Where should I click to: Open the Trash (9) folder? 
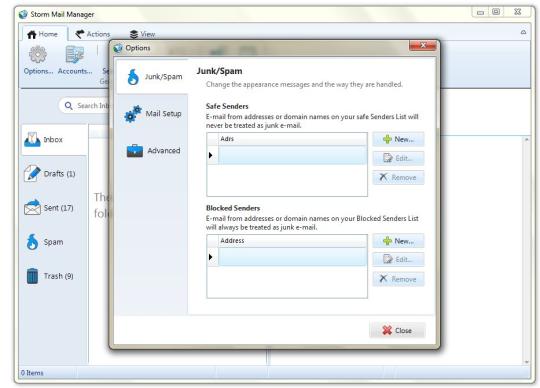(54, 276)
